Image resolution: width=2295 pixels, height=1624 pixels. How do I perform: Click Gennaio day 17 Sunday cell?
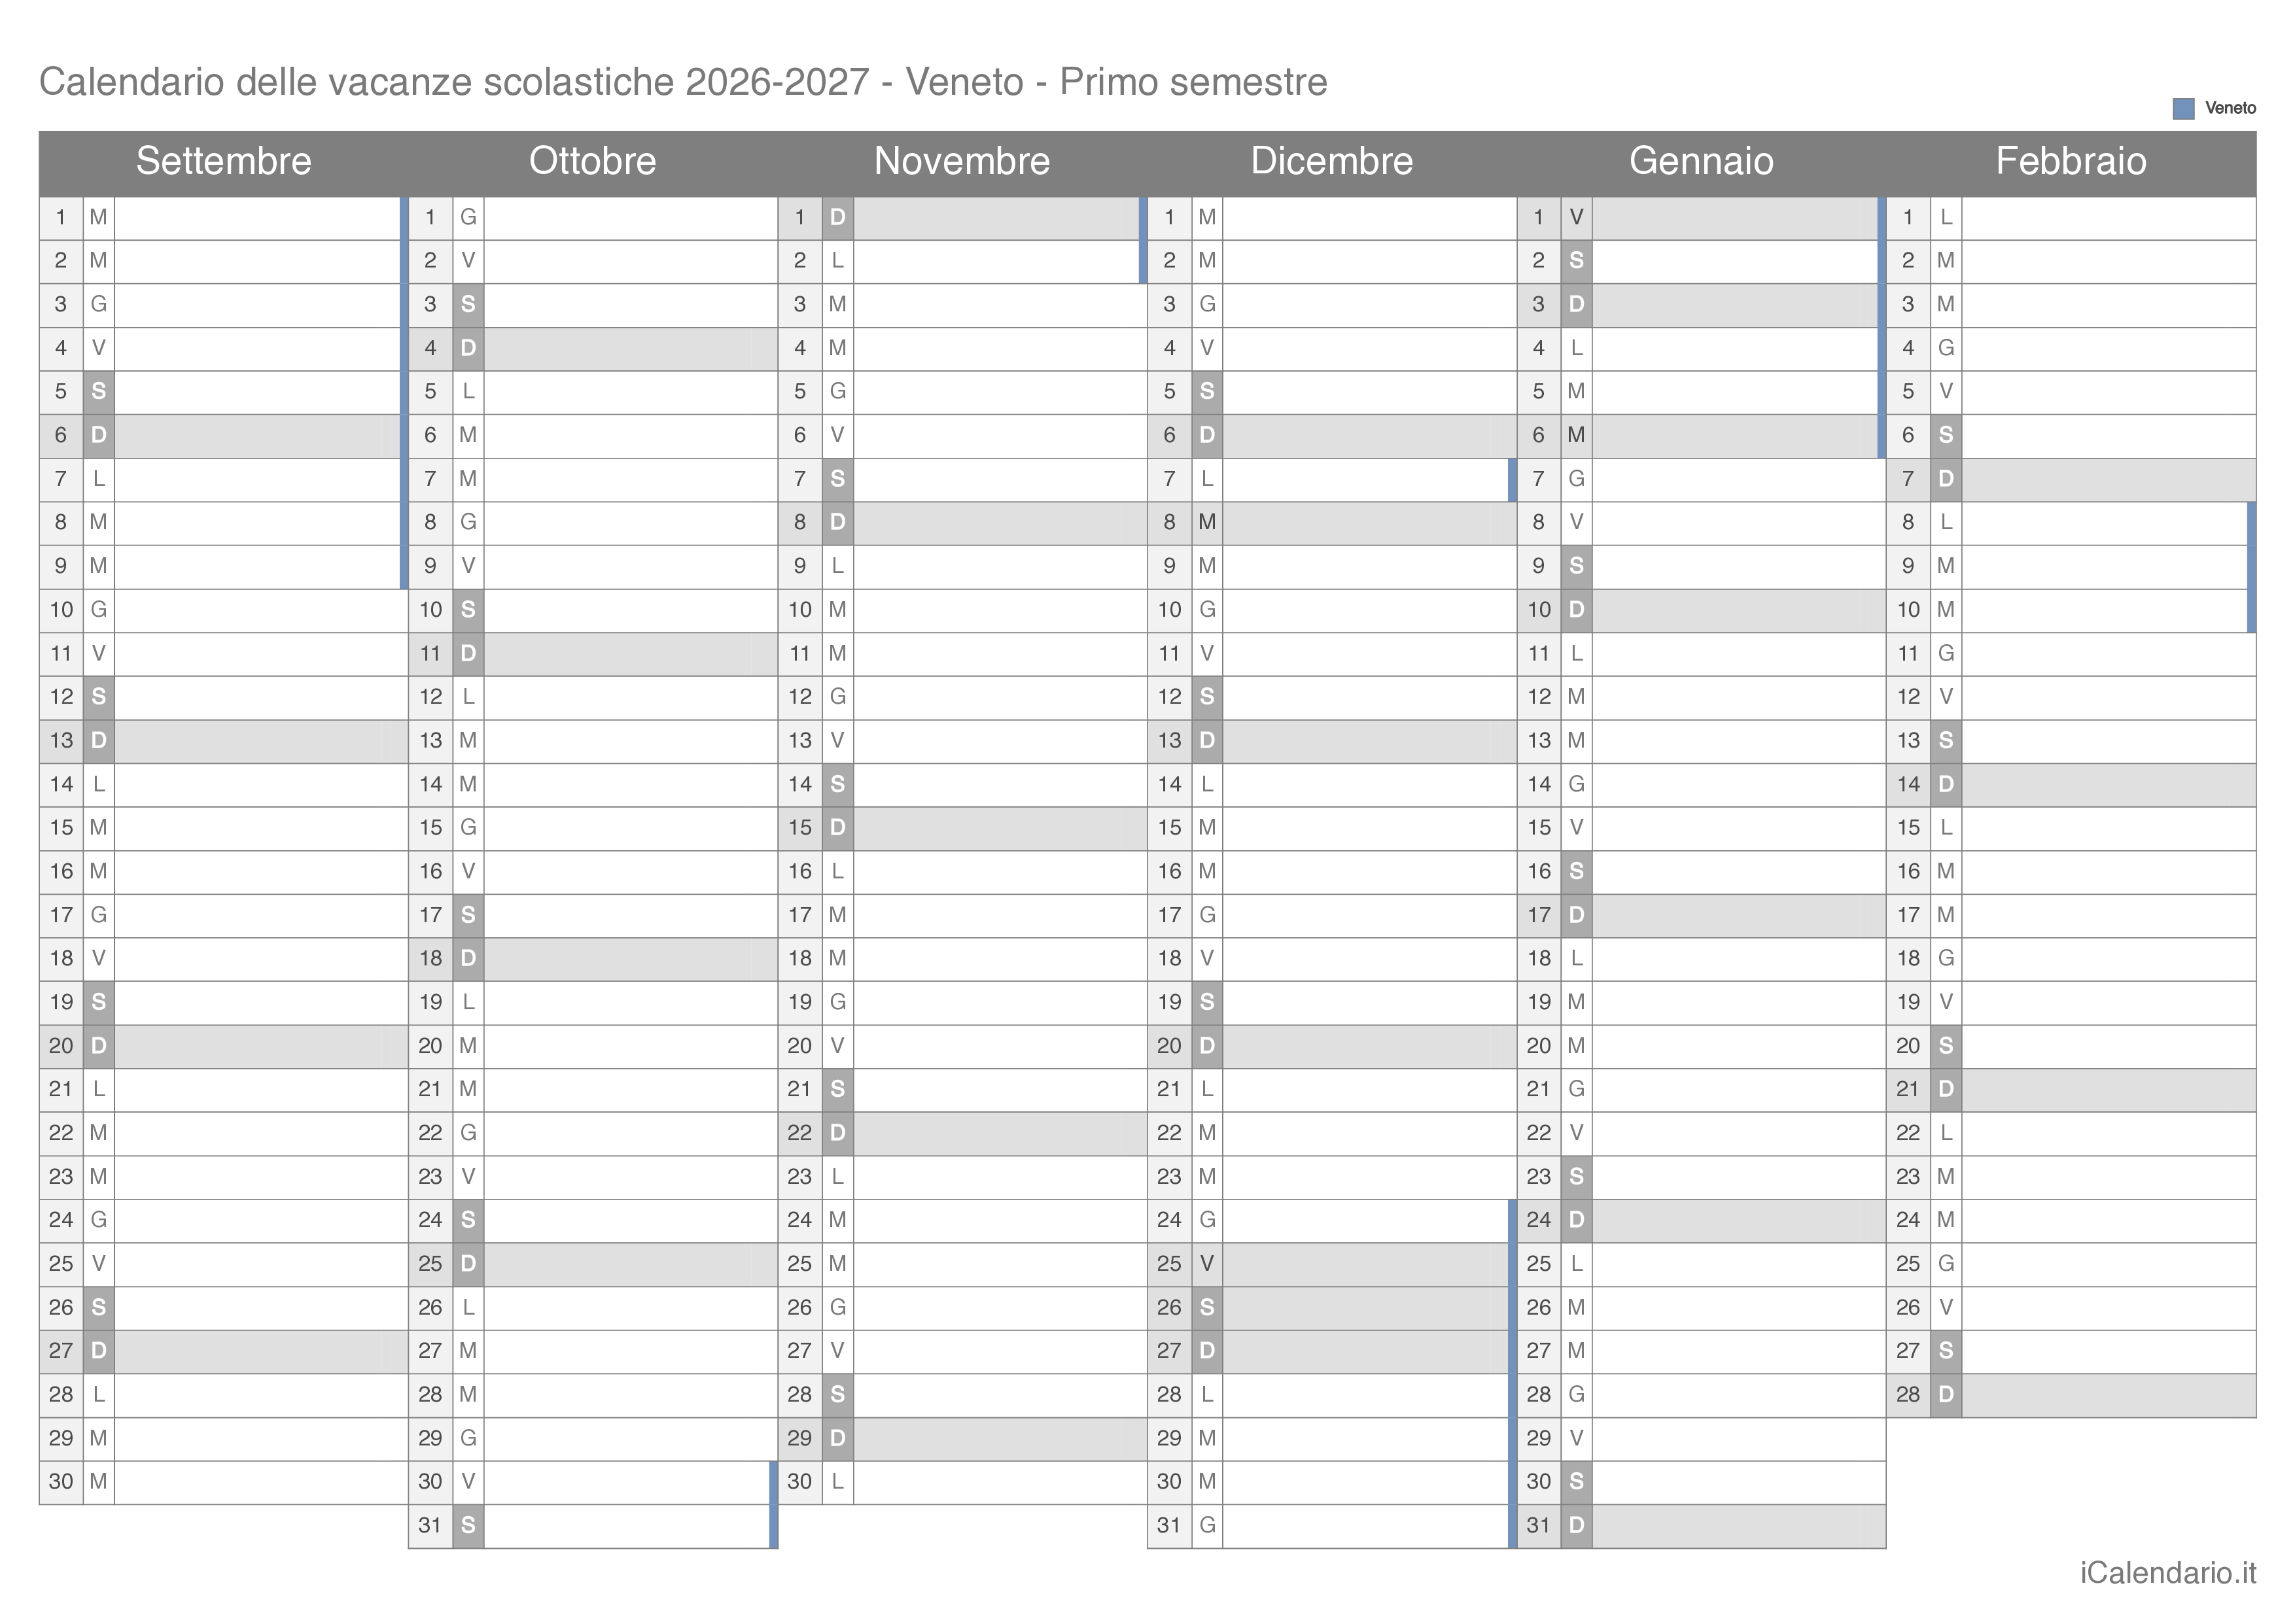[1576, 915]
